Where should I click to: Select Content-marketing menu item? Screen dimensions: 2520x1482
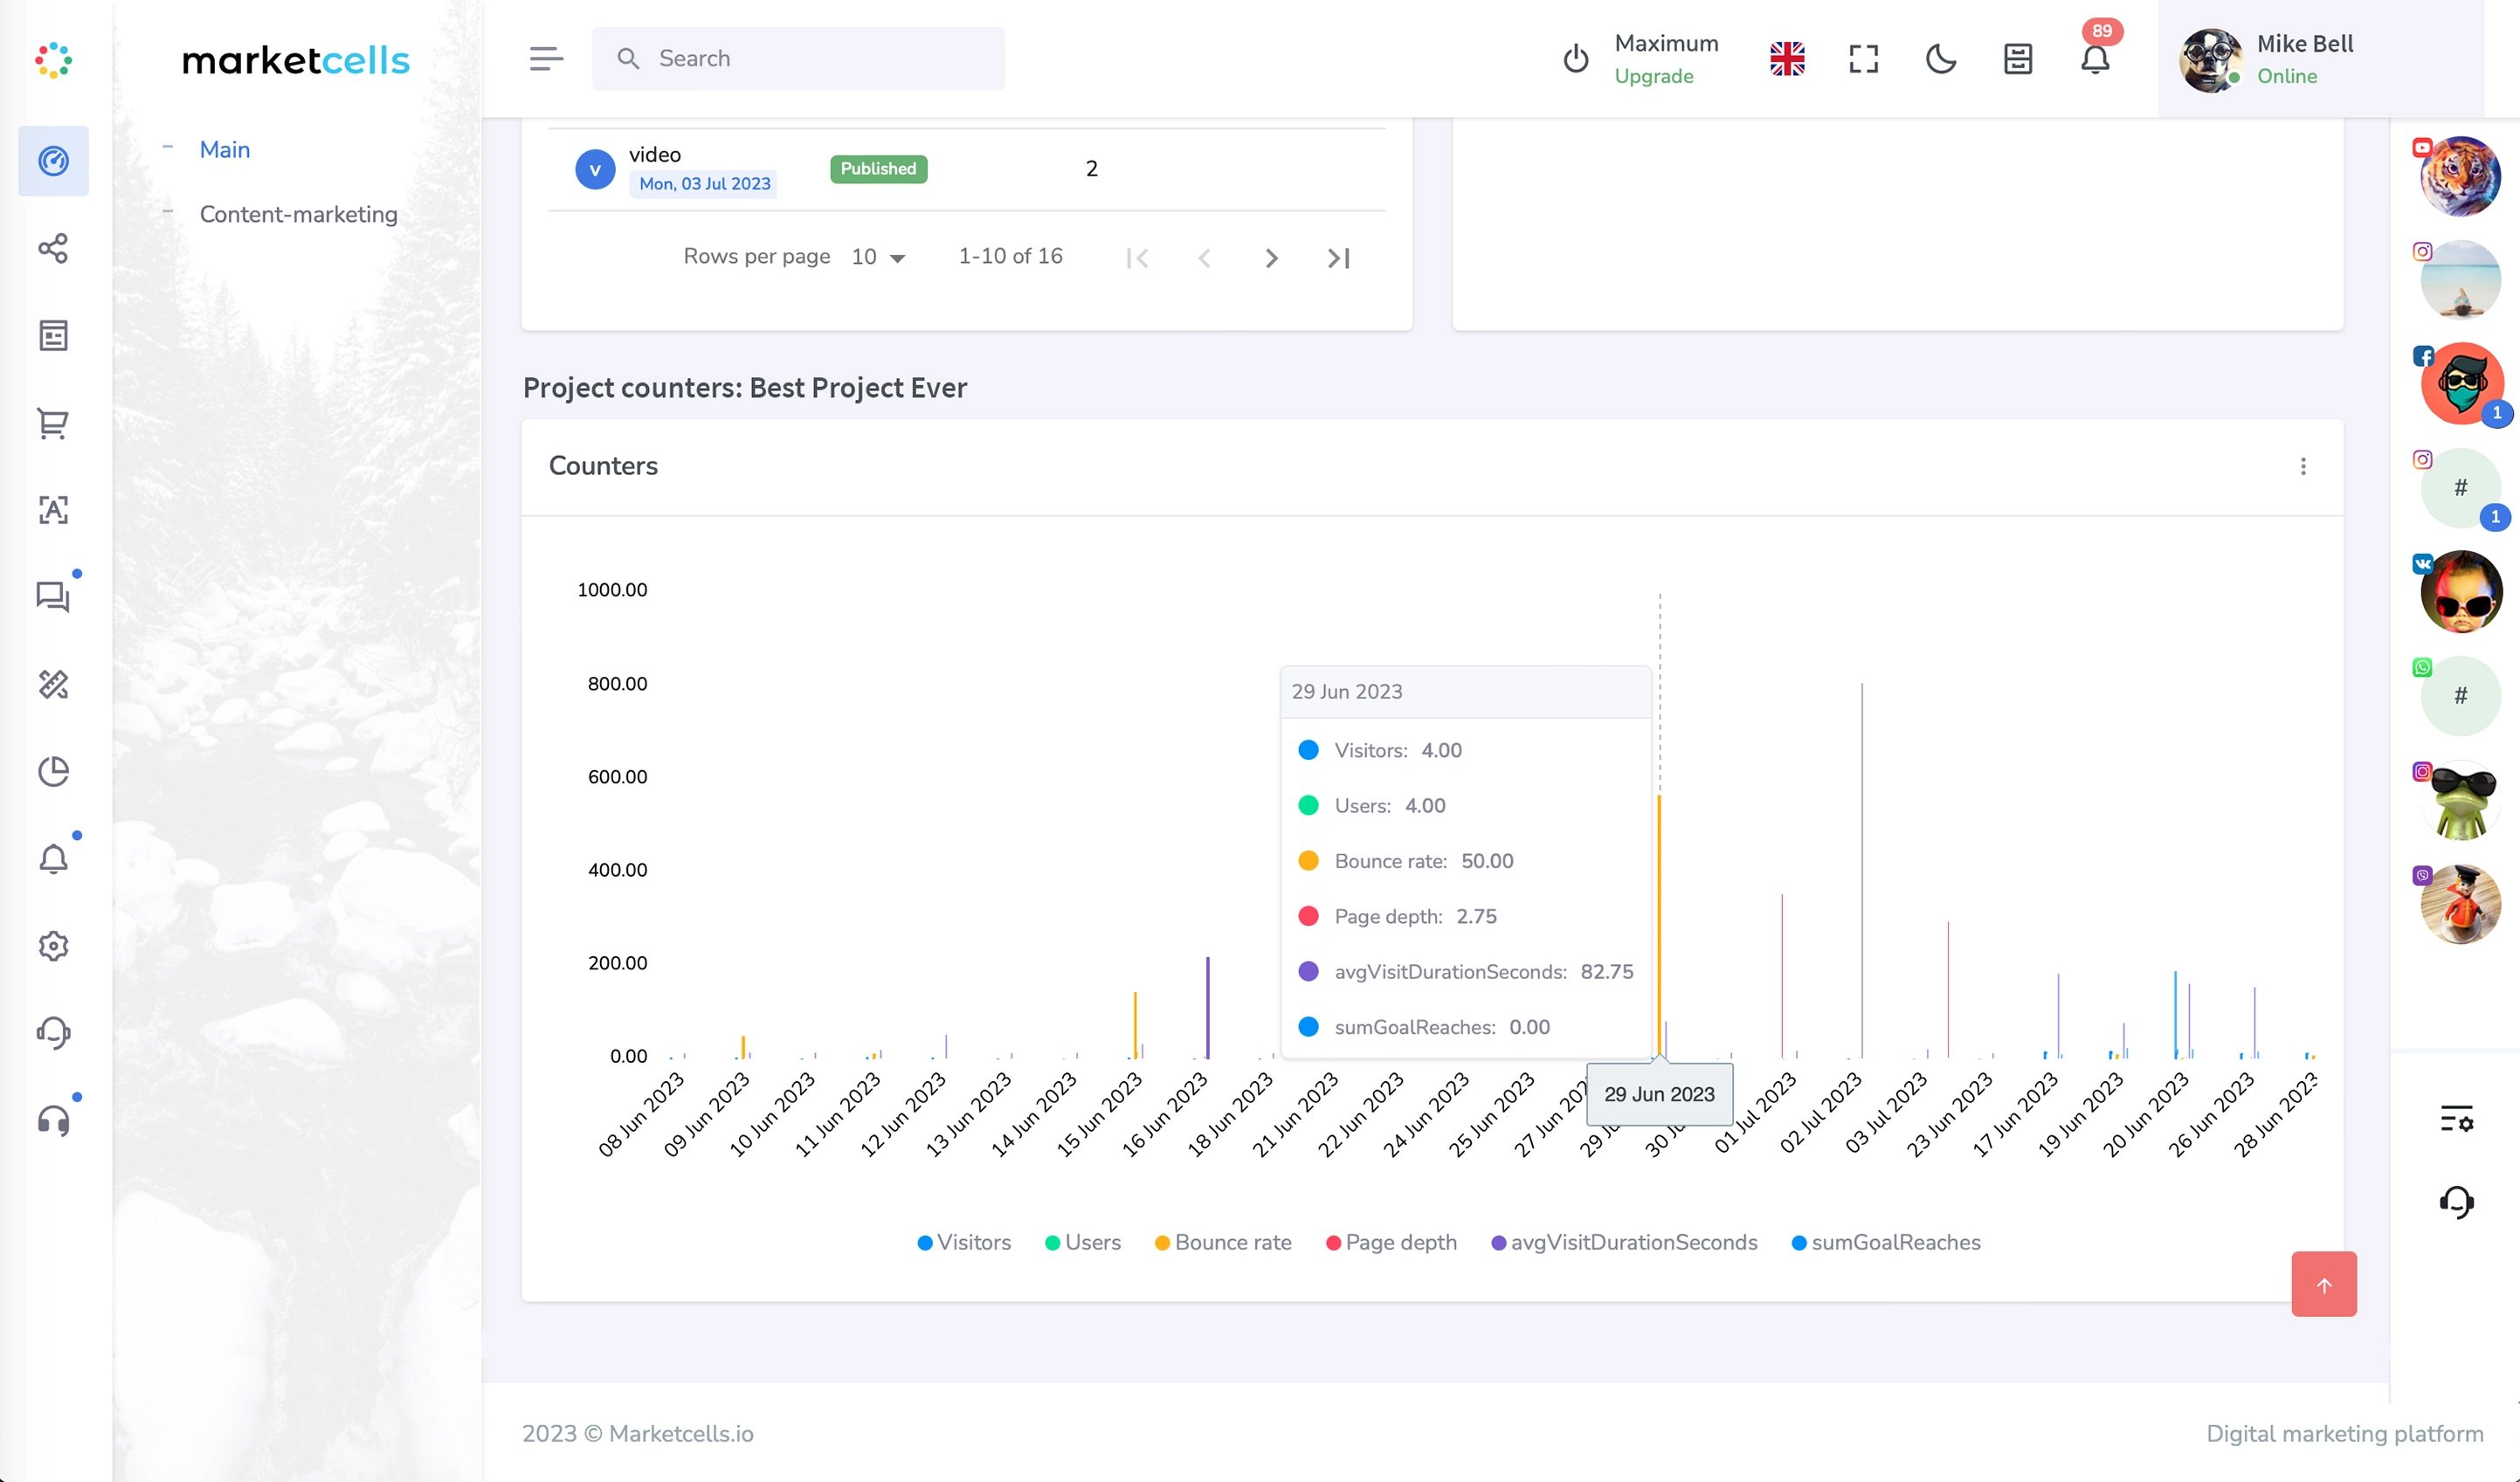(298, 214)
